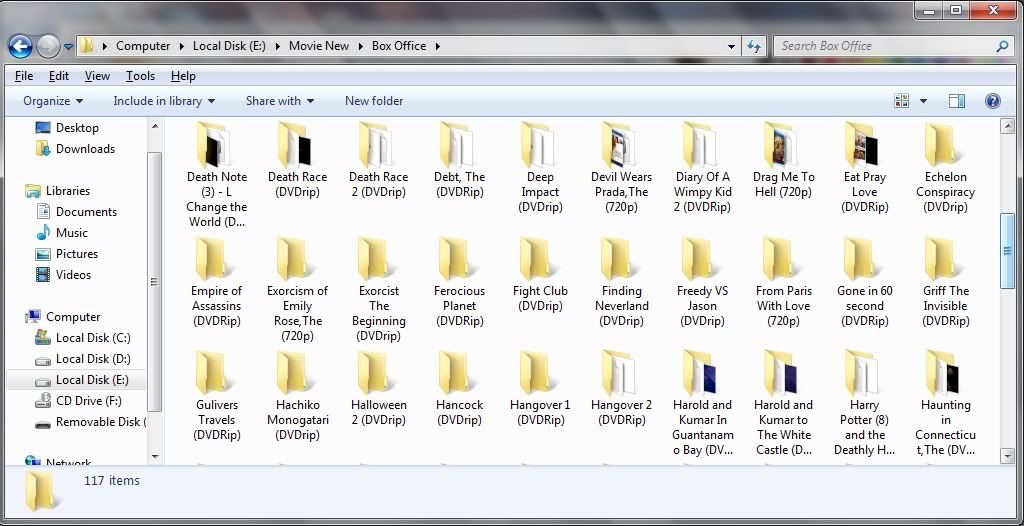Viewport: 1024px width, 526px height.
Task: Open the Edit menu
Action: pyautogui.click(x=59, y=76)
